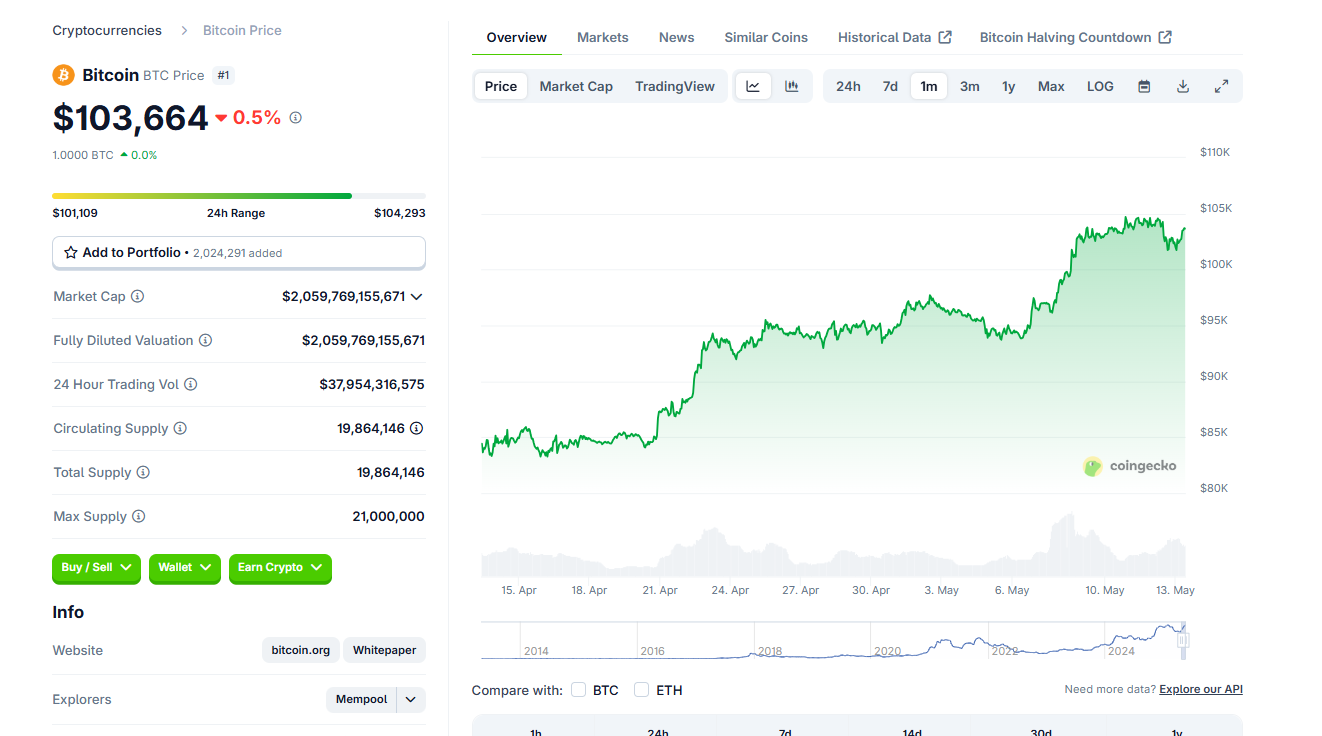The height and width of the screenshot is (736, 1322).
Task: Click info icon next to Circulating Supply label
Action: click(180, 429)
